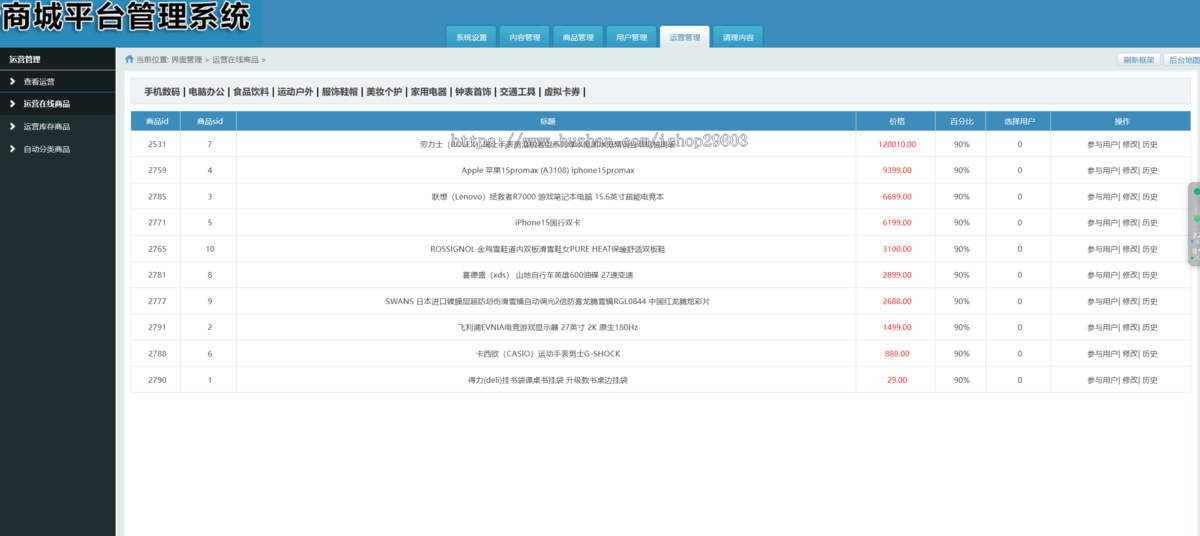1200x536 pixels.
Task: Filter by 交通工具 category
Action: click(x=518, y=91)
